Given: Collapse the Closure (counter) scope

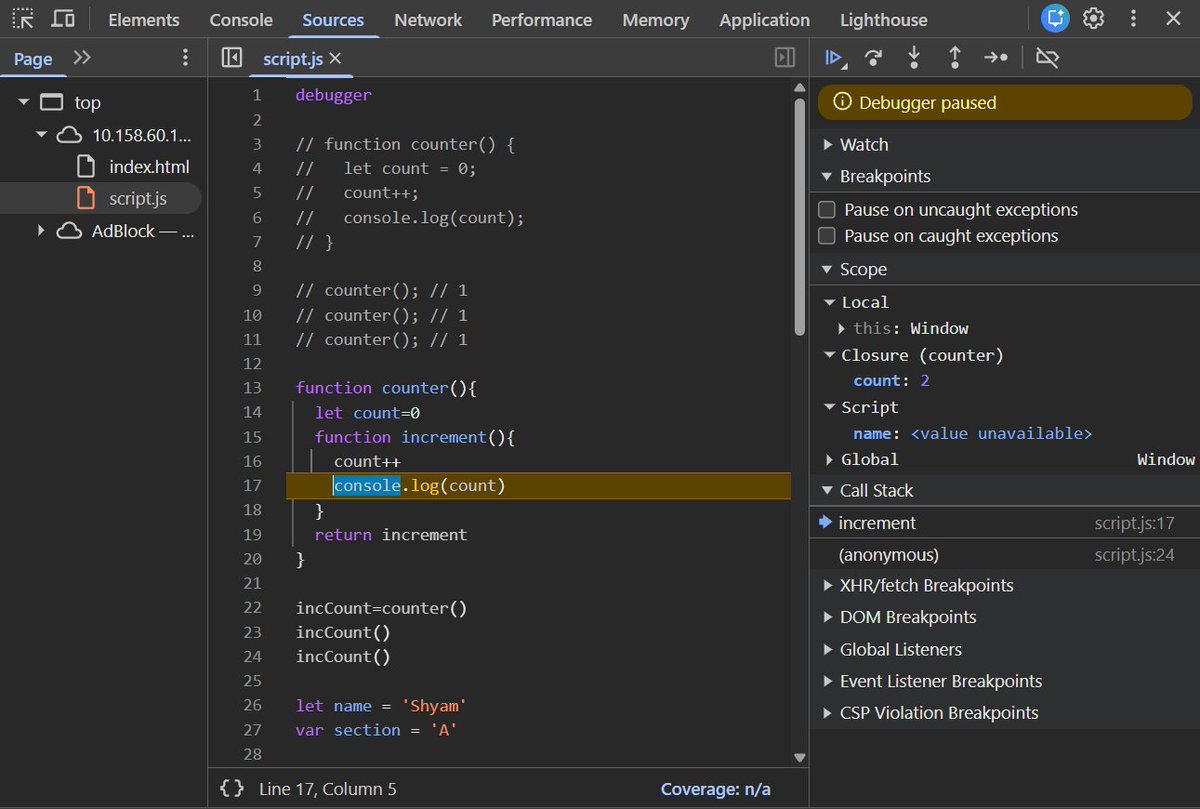Looking at the screenshot, I should (x=830, y=355).
